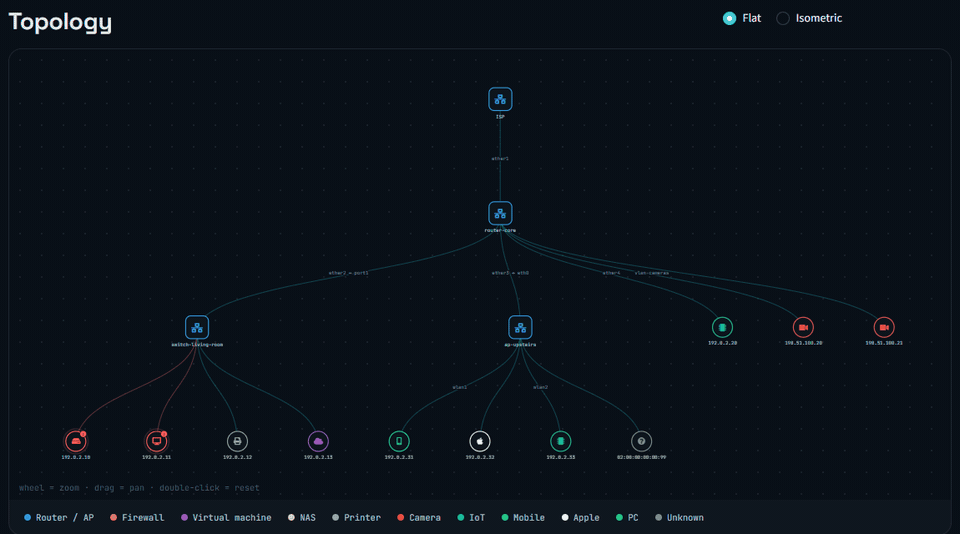
Task: Click the ap-upstairs access point node
Action: pyautogui.click(x=520, y=328)
